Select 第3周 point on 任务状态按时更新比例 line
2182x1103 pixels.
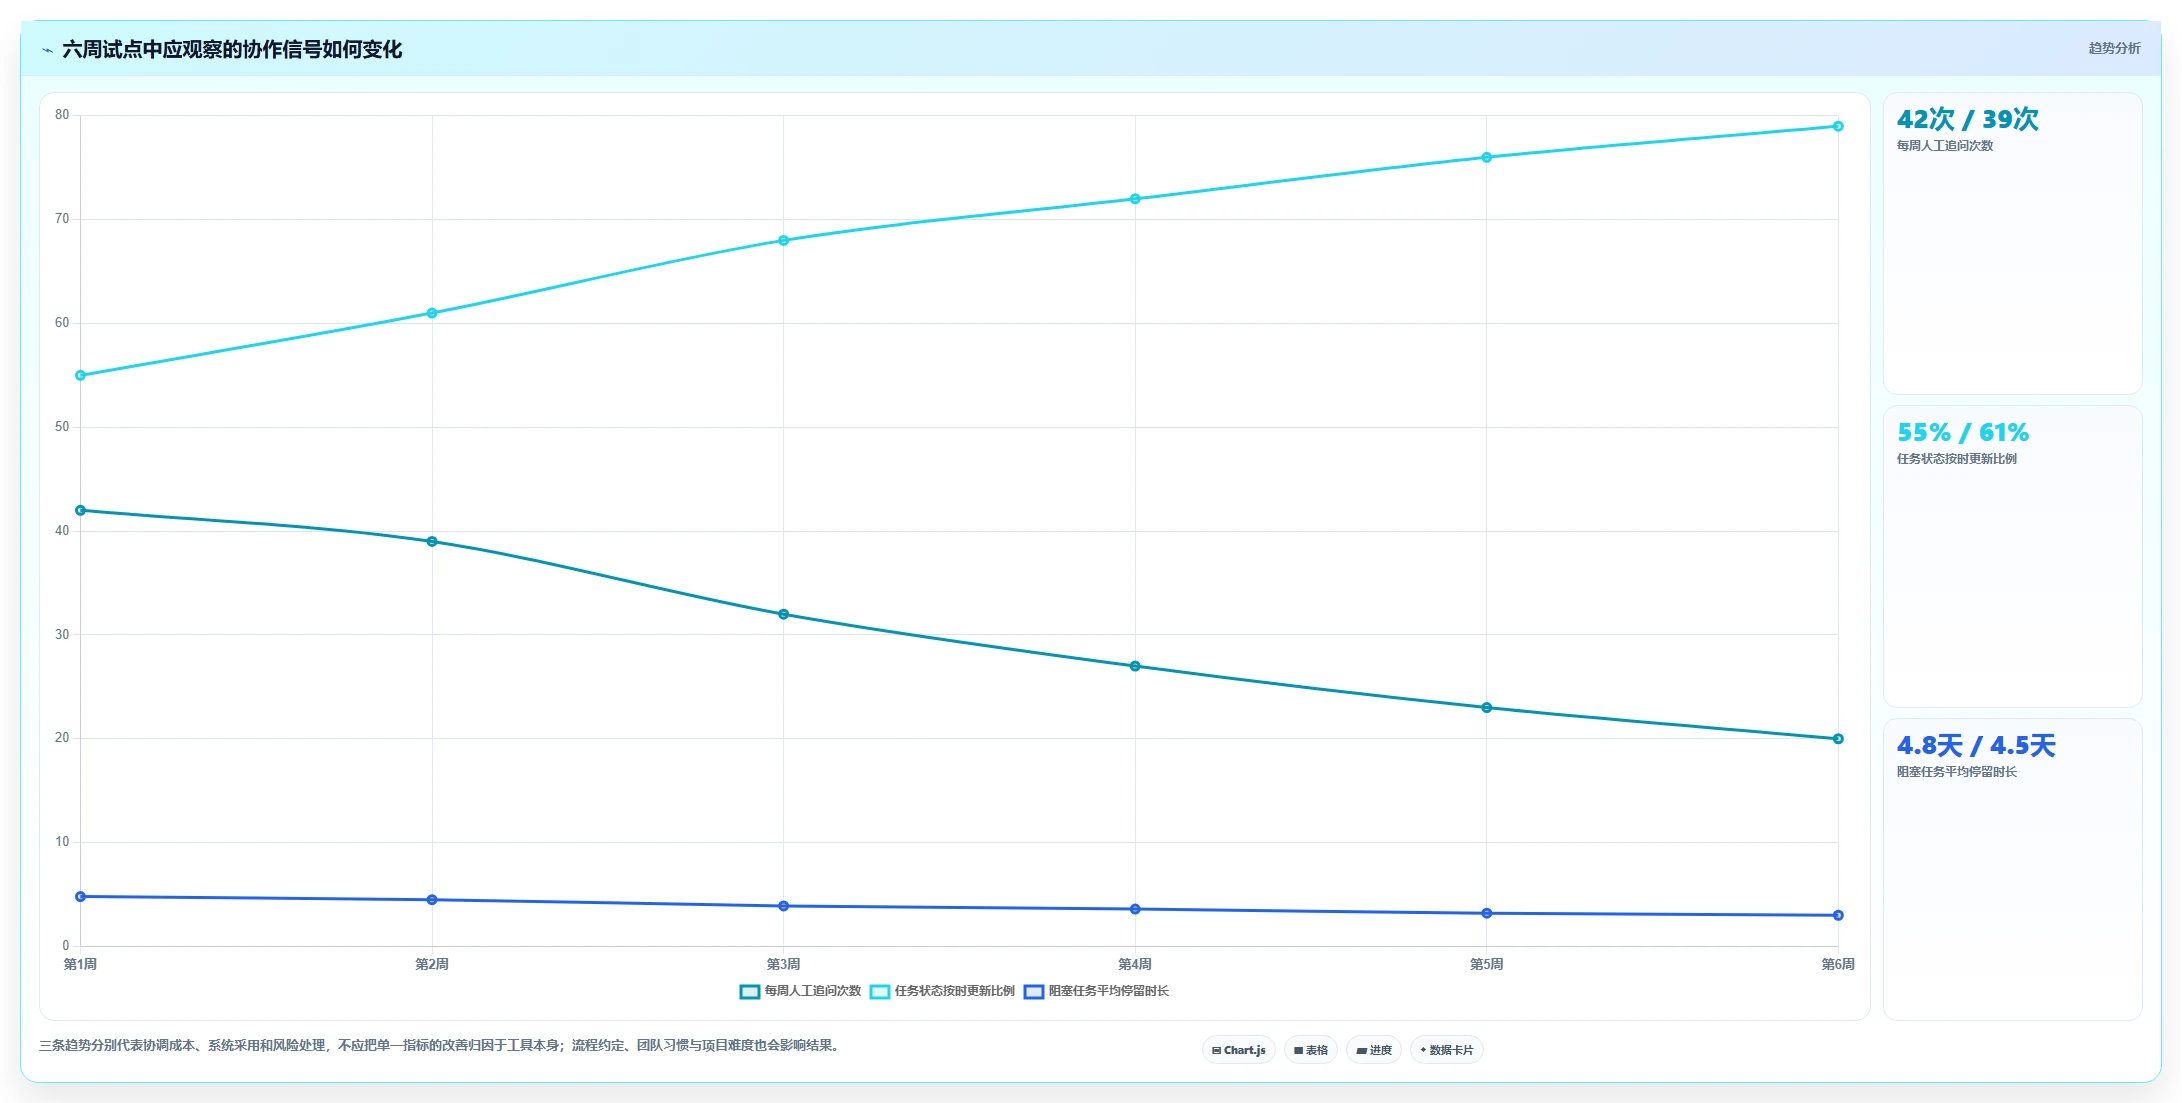(783, 240)
